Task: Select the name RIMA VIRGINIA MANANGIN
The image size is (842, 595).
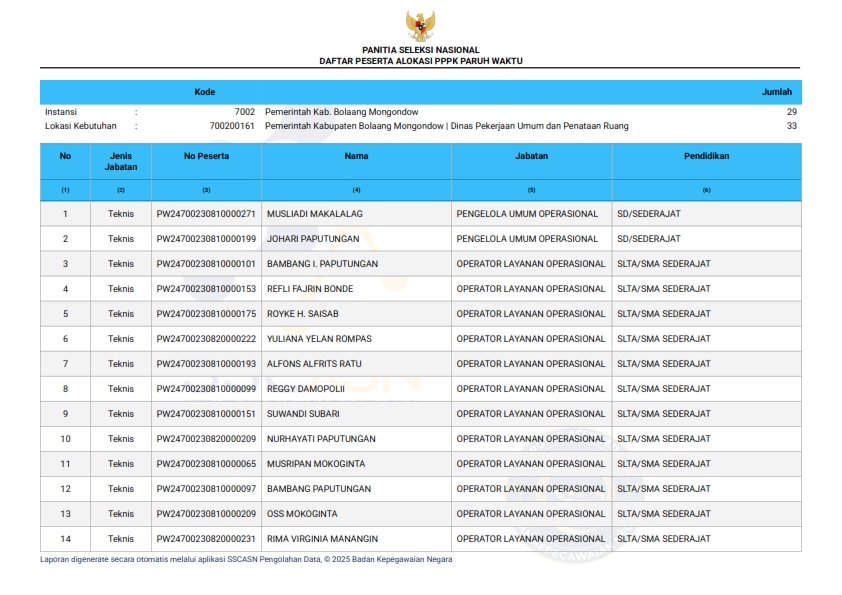Action: click(322, 539)
